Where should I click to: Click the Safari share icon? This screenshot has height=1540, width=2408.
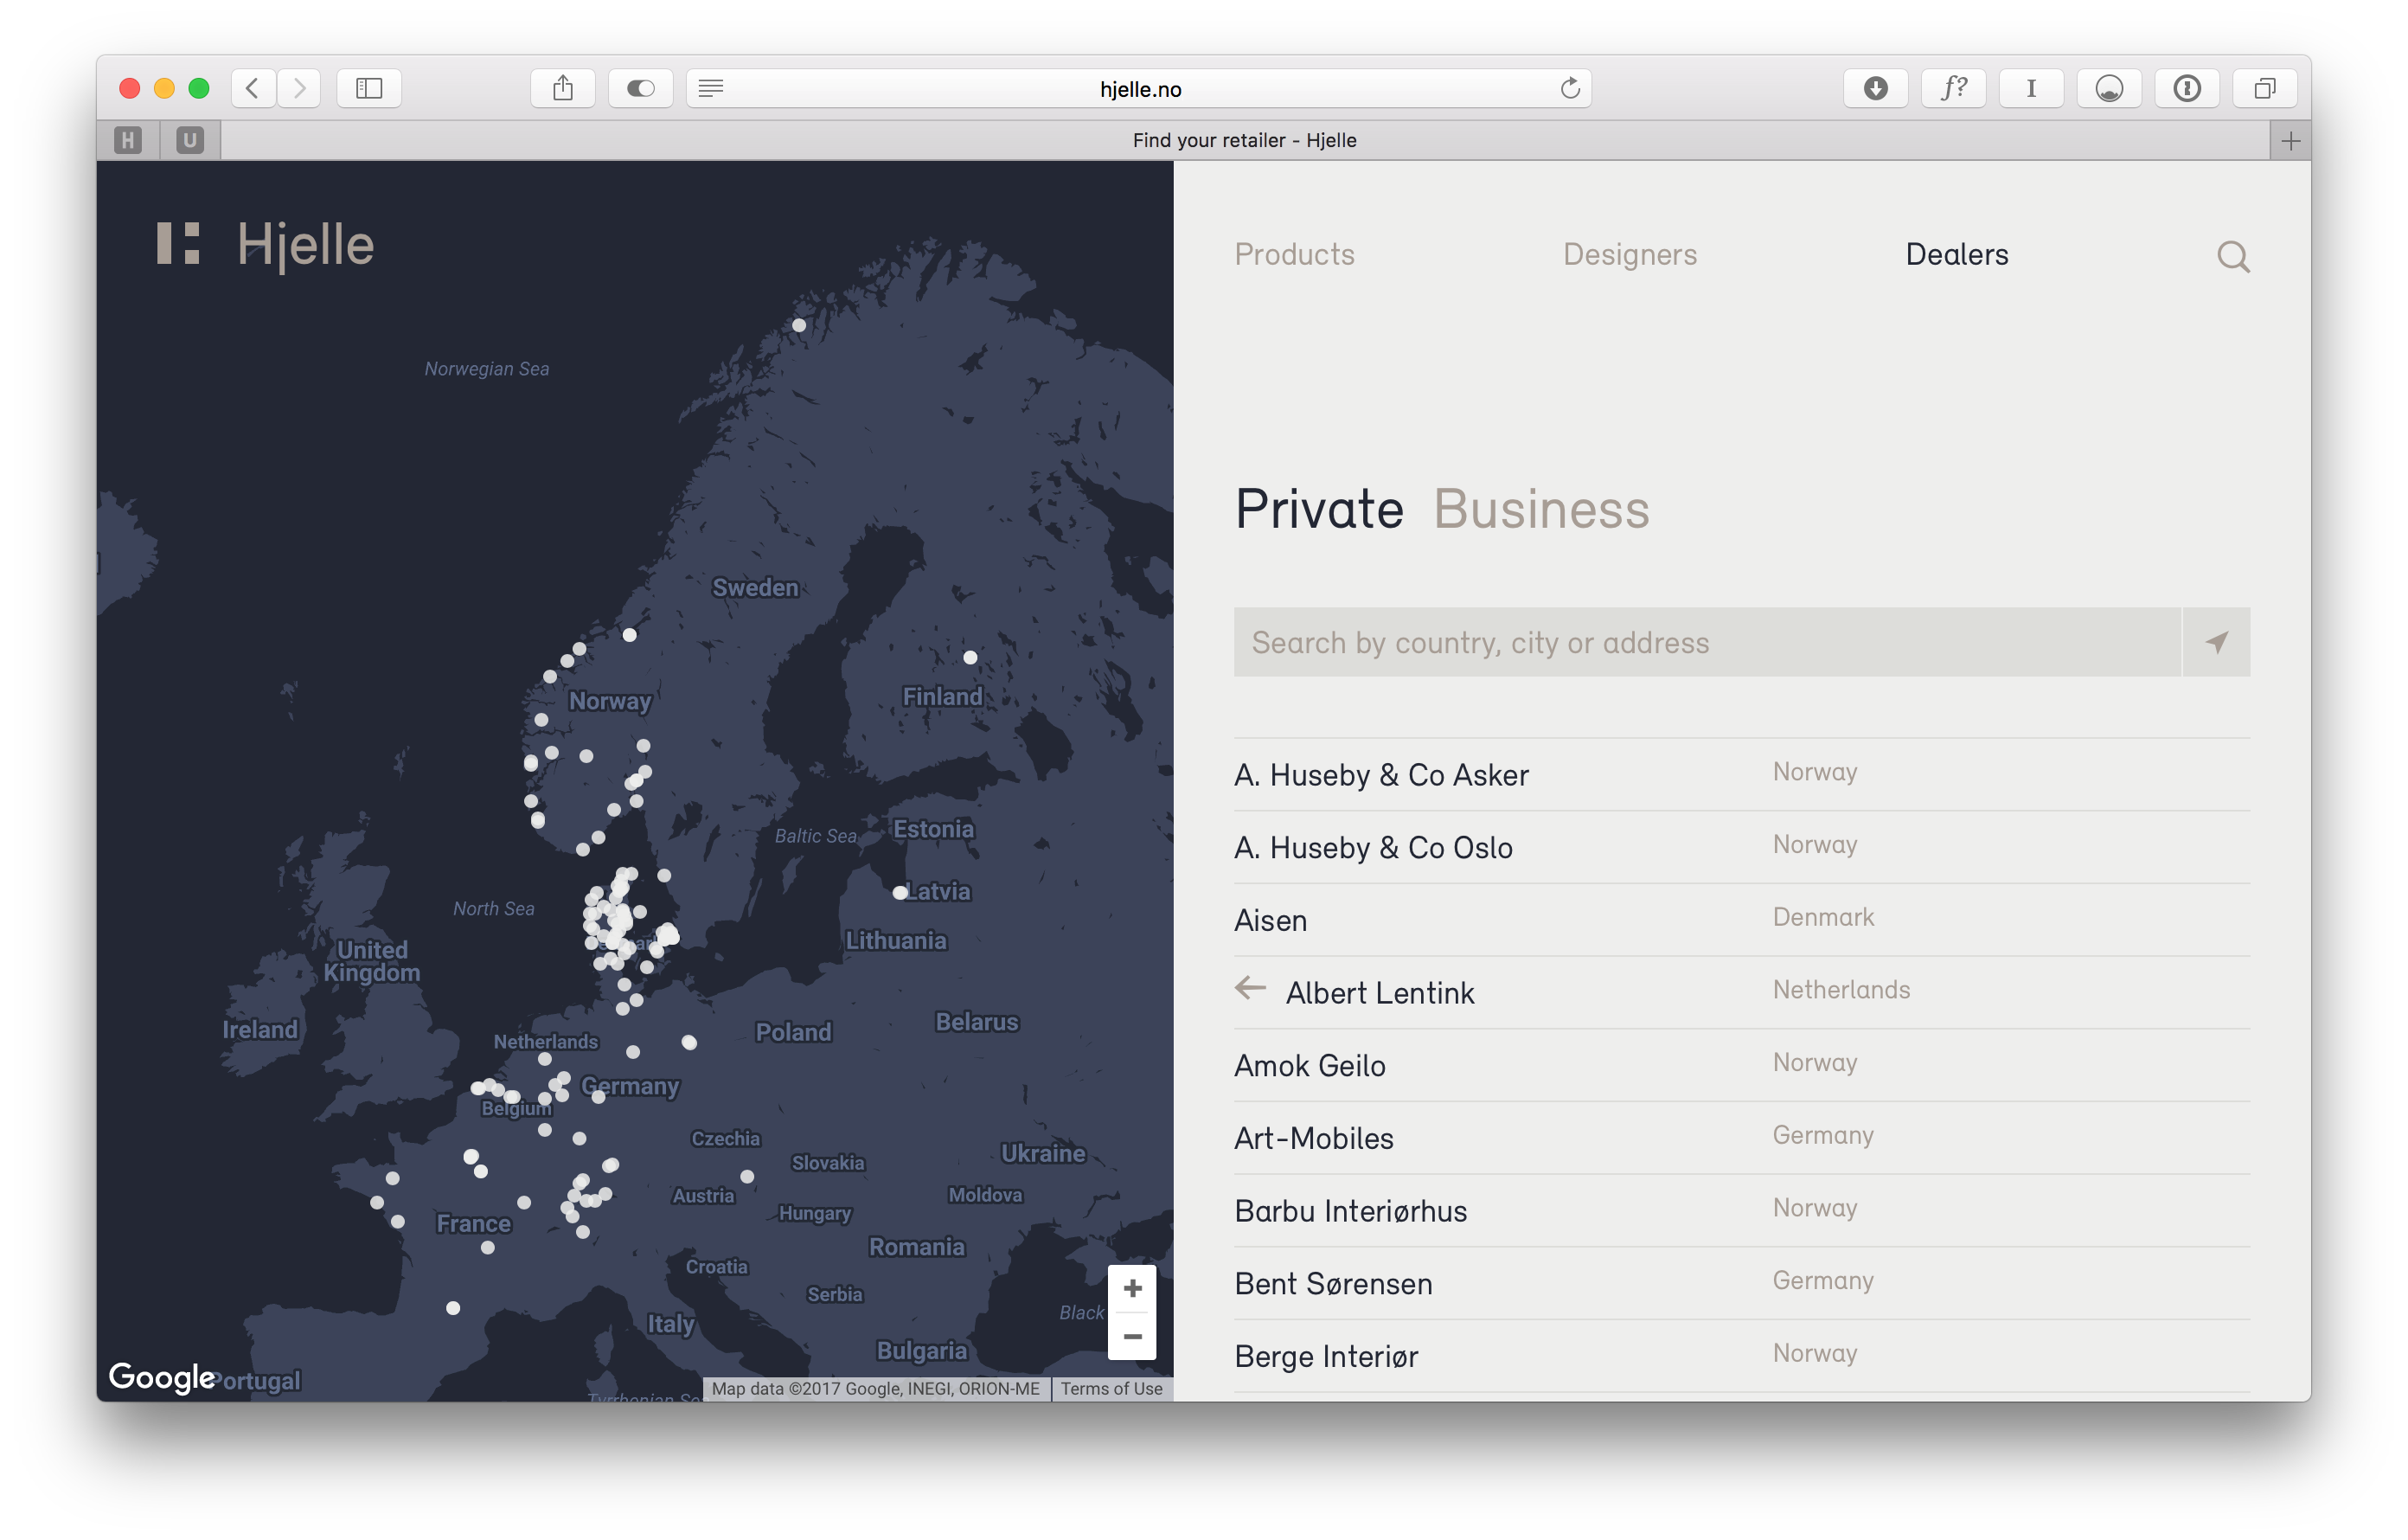click(x=563, y=88)
